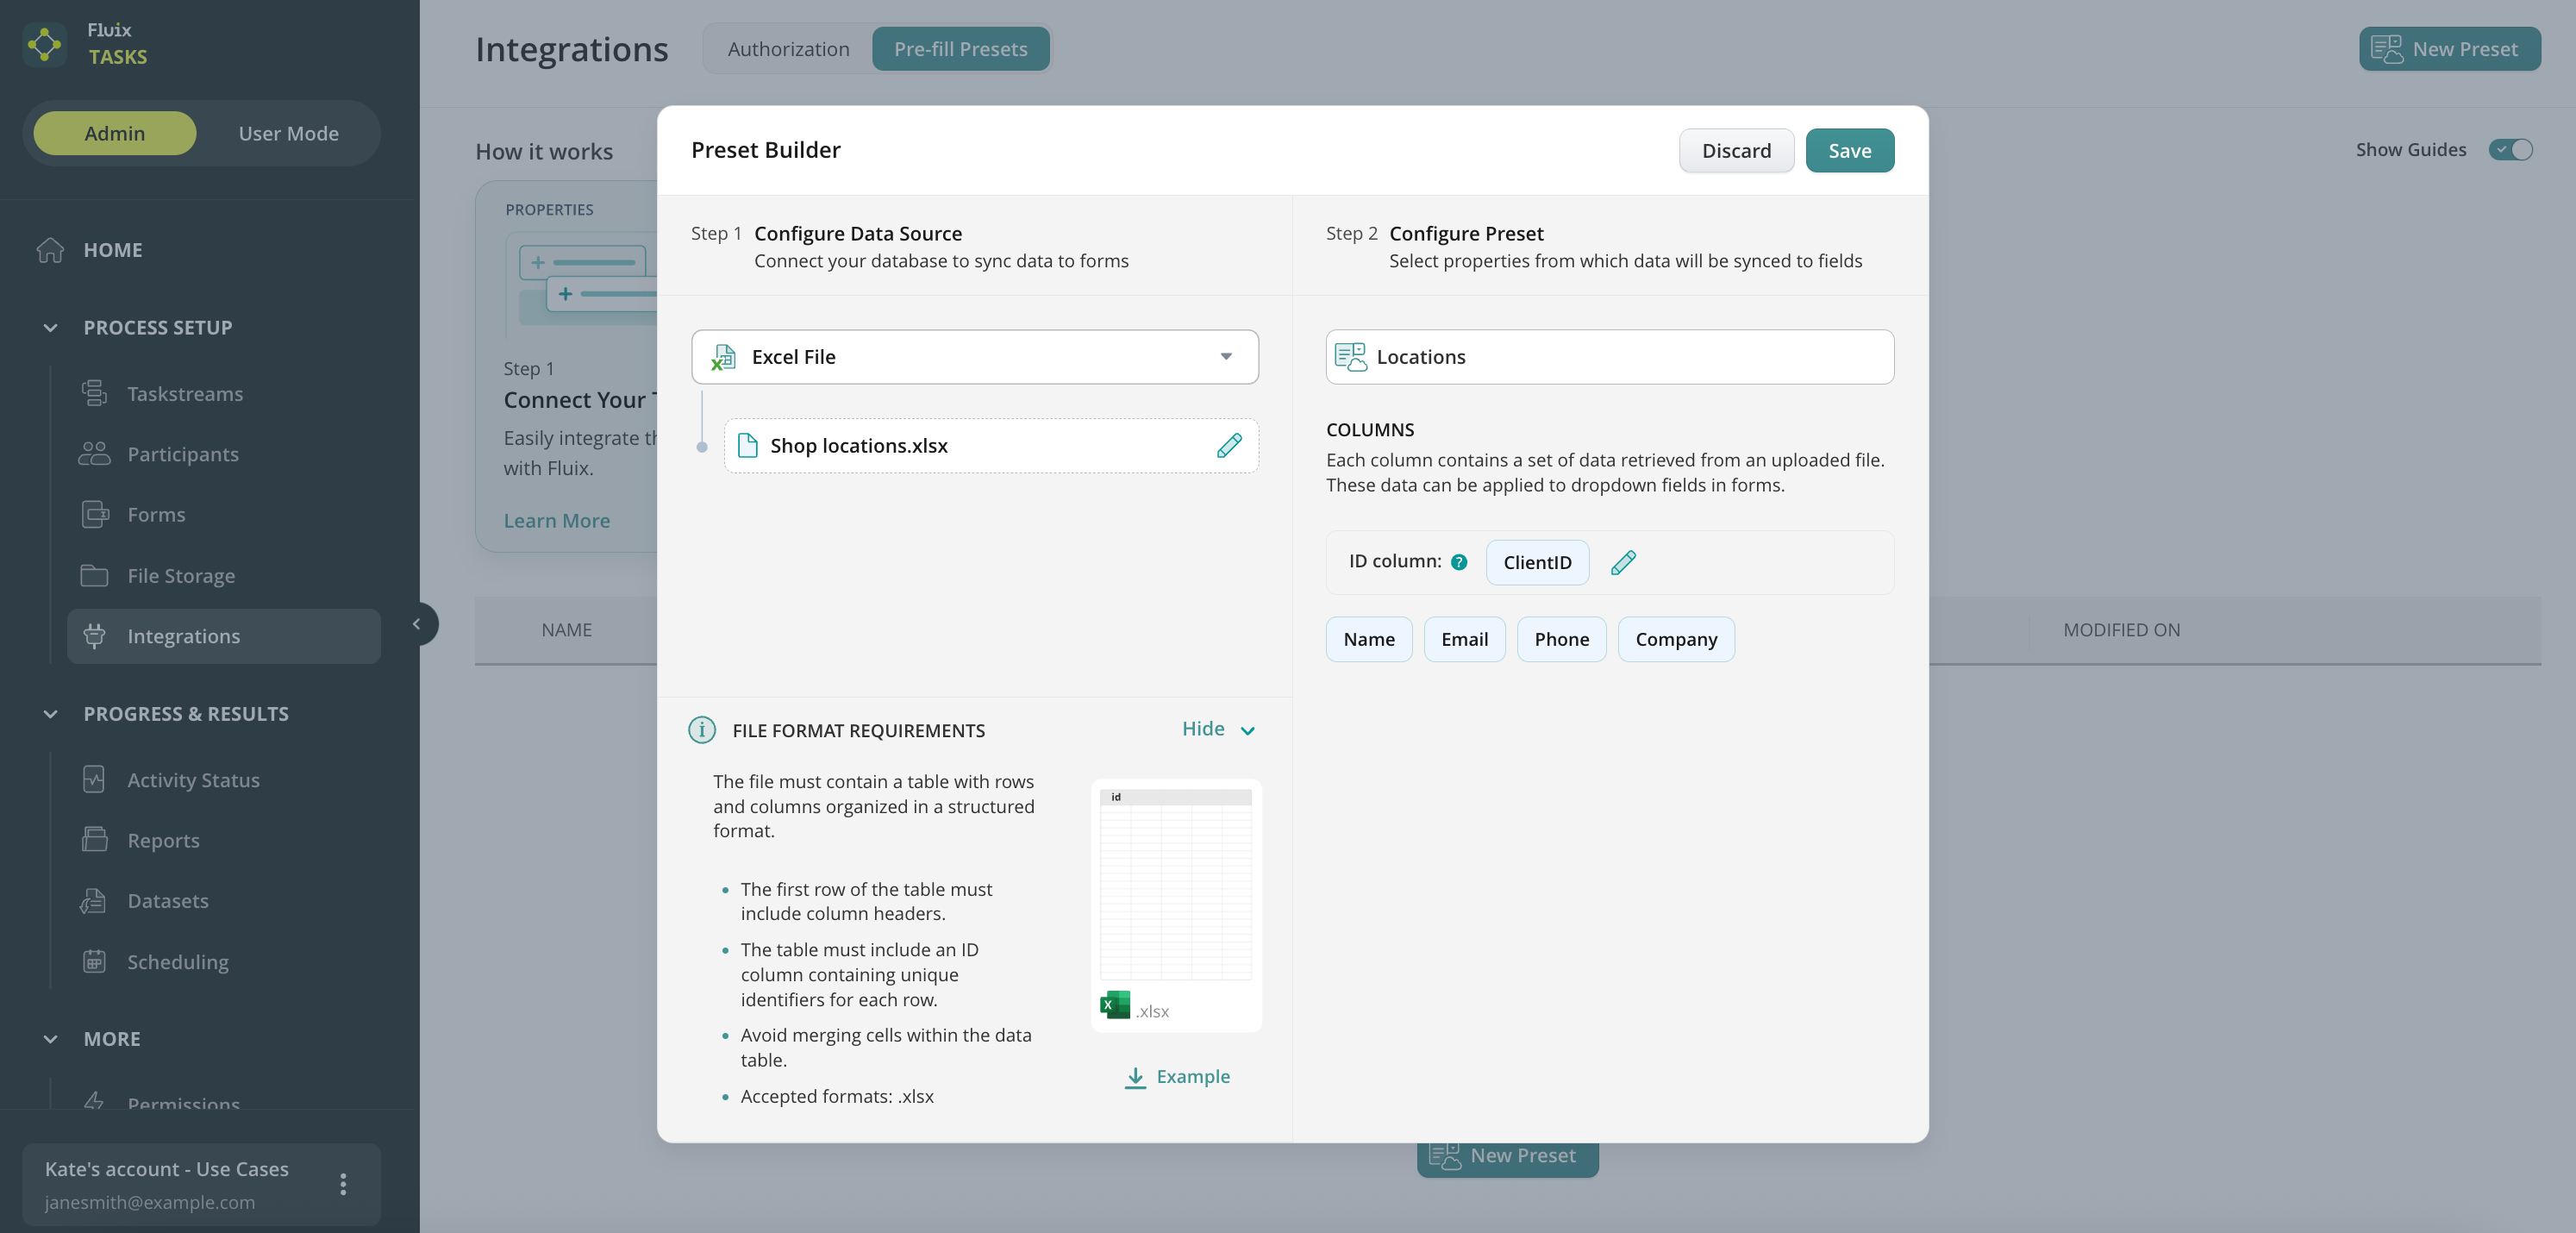Download Example xlsx file

pos(1177,1077)
